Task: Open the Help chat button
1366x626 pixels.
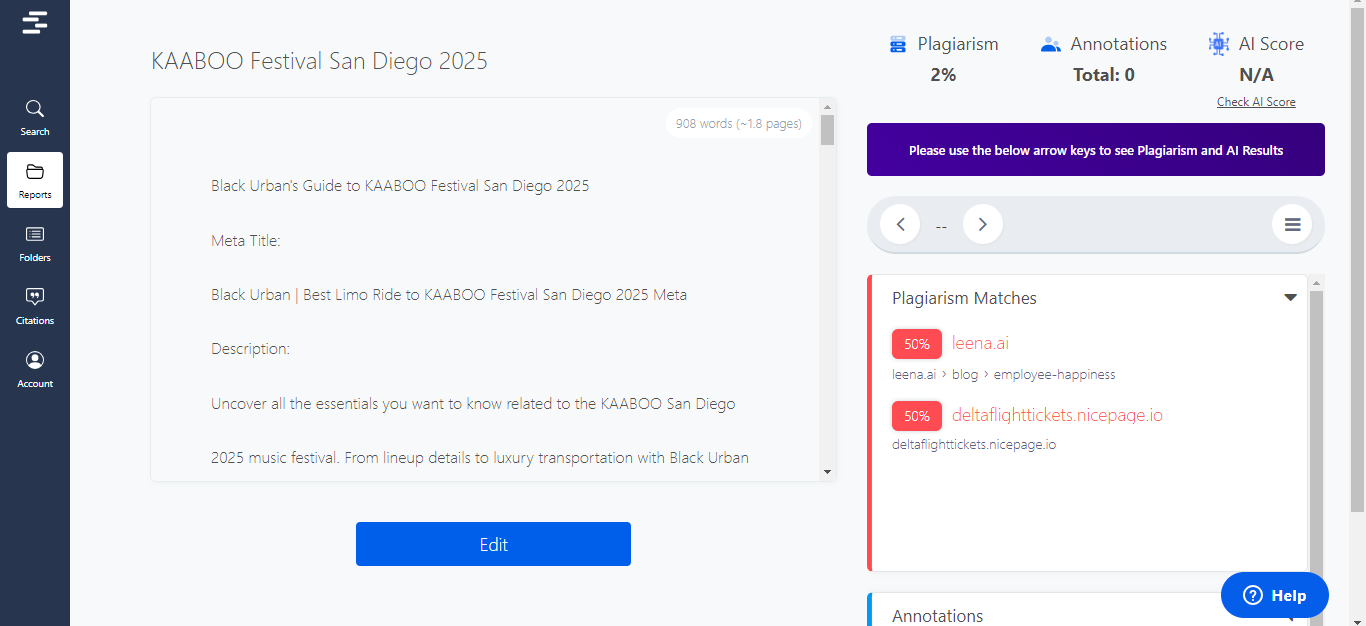Action: point(1274,596)
